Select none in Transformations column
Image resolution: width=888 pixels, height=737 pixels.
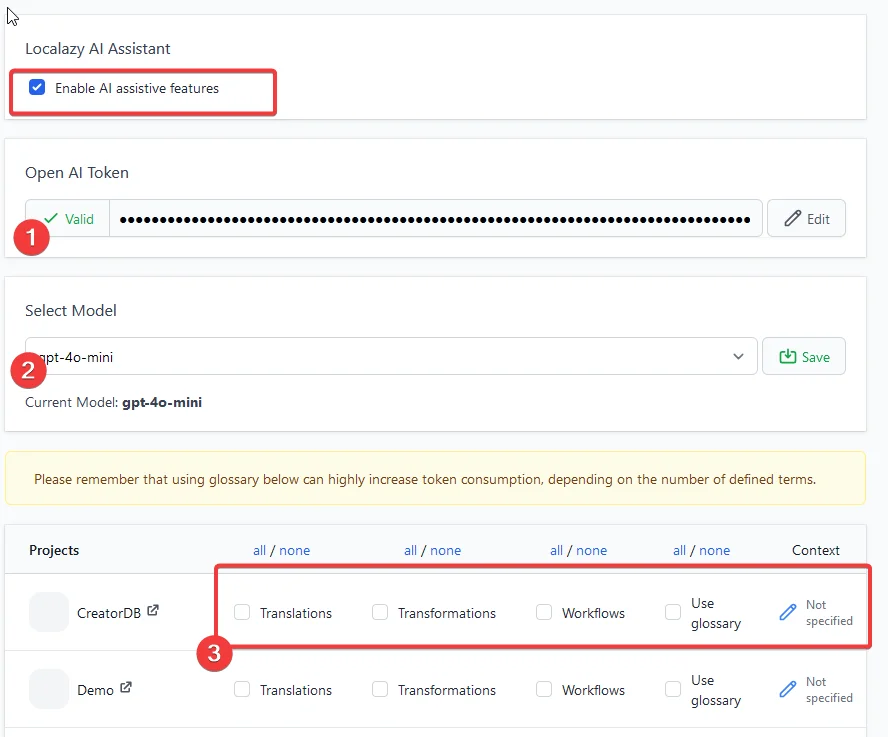446,550
